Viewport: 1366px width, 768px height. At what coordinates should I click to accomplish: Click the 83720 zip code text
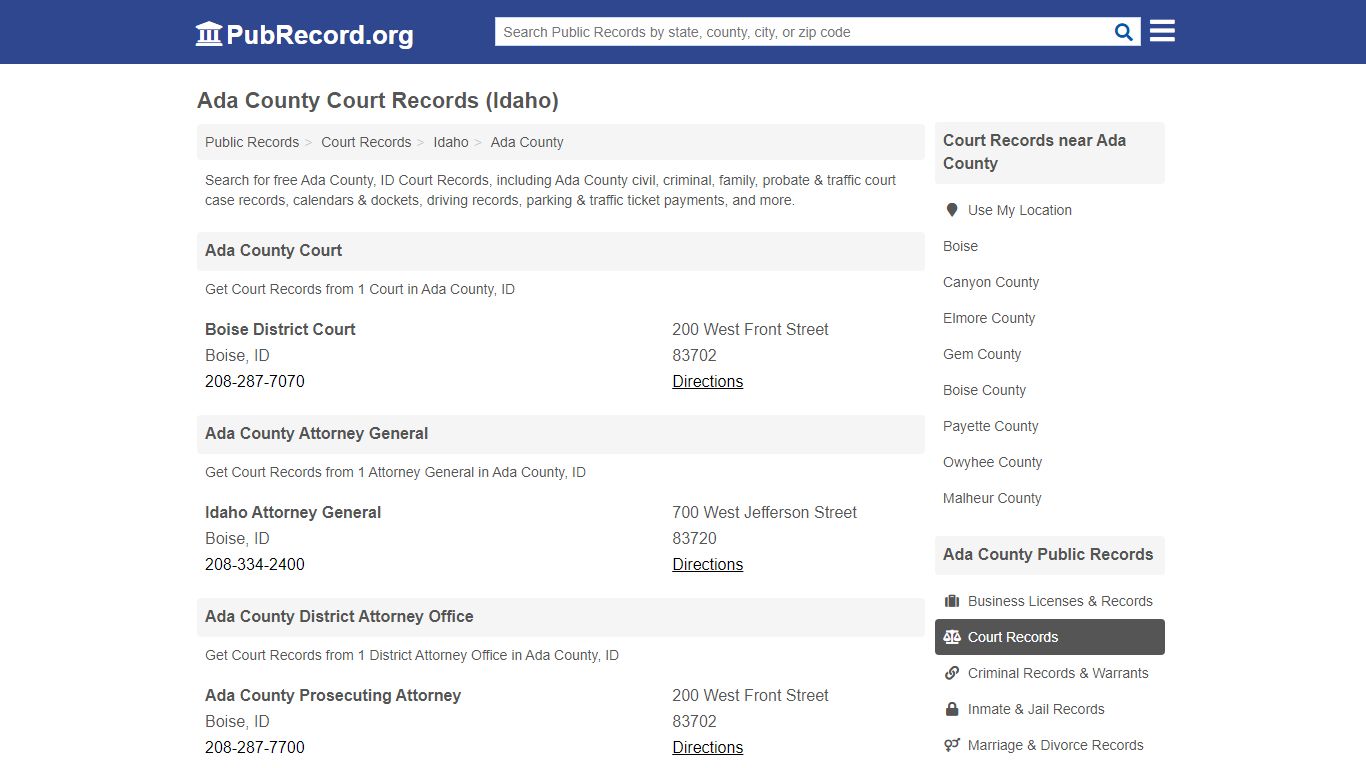click(x=695, y=538)
